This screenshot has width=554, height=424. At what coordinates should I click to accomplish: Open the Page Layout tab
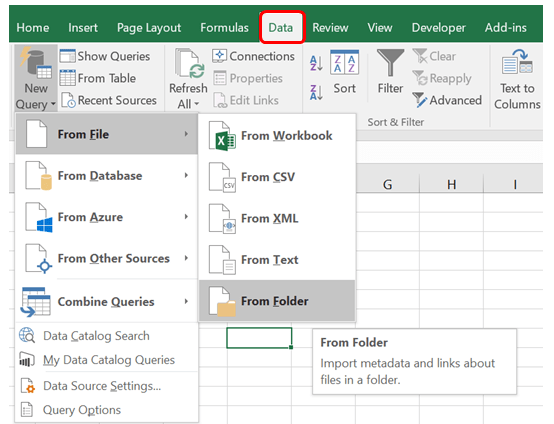(x=149, y=28)
